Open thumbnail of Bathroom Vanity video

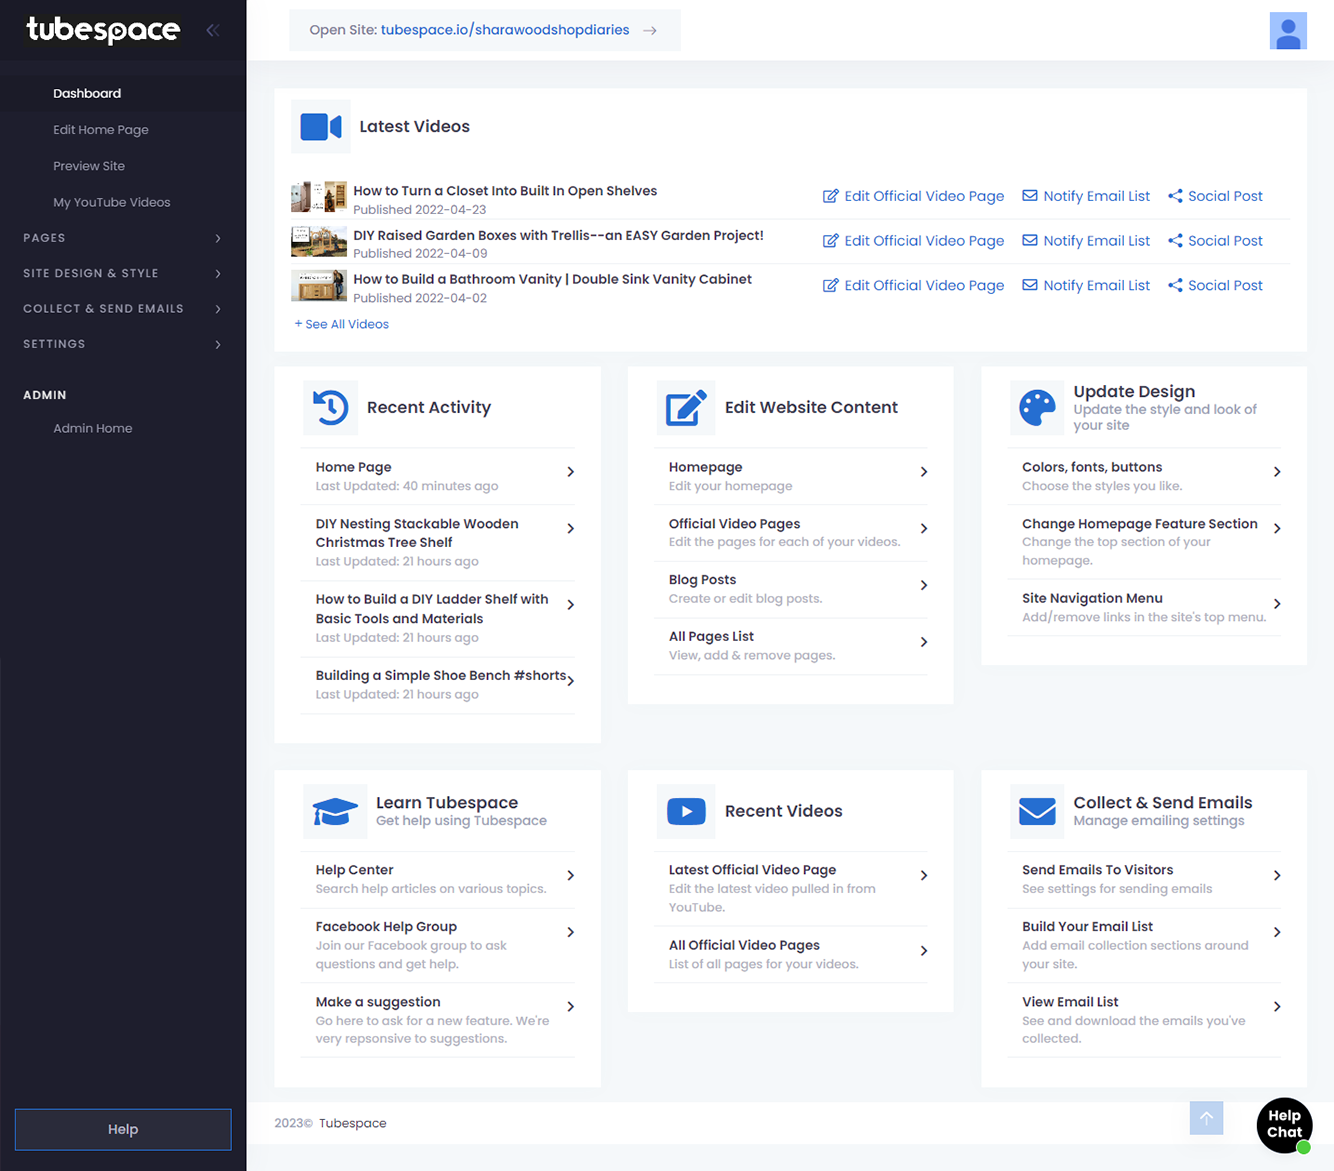pyautogui.click(x=319, y=285)
